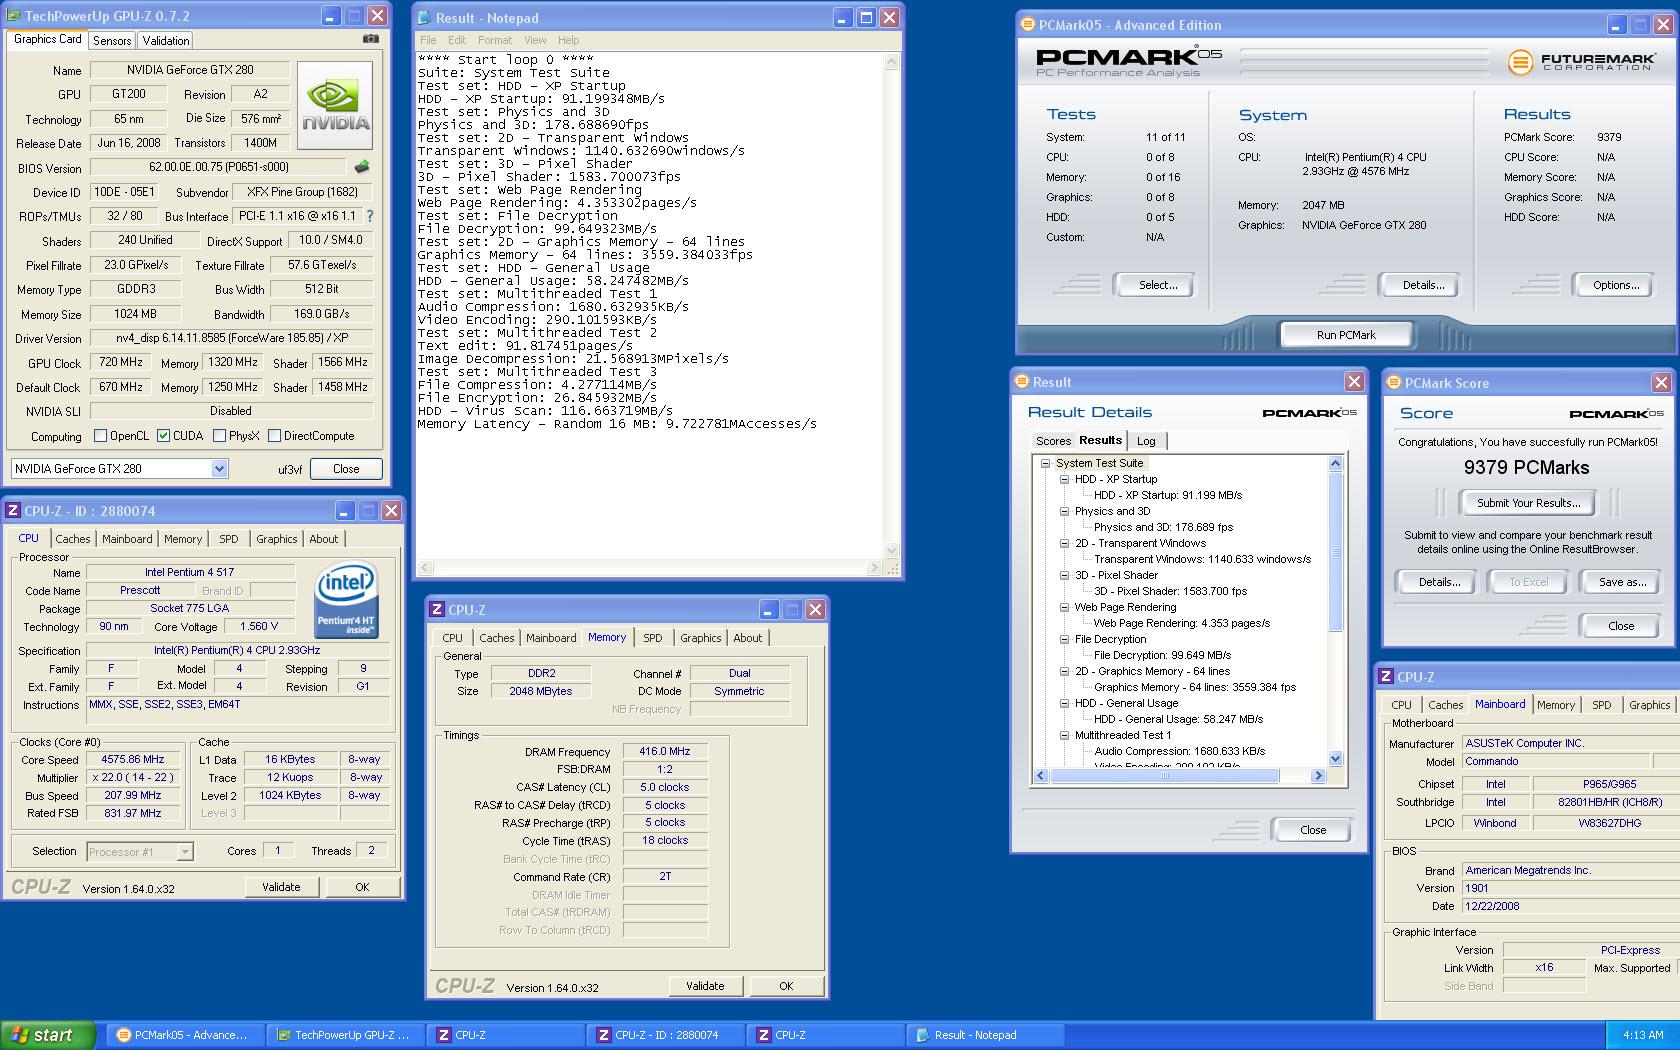Click the GPU-Z screenshot camera icon
The height and width of the screenshot is (1050, 1680).
coord(371,39)
